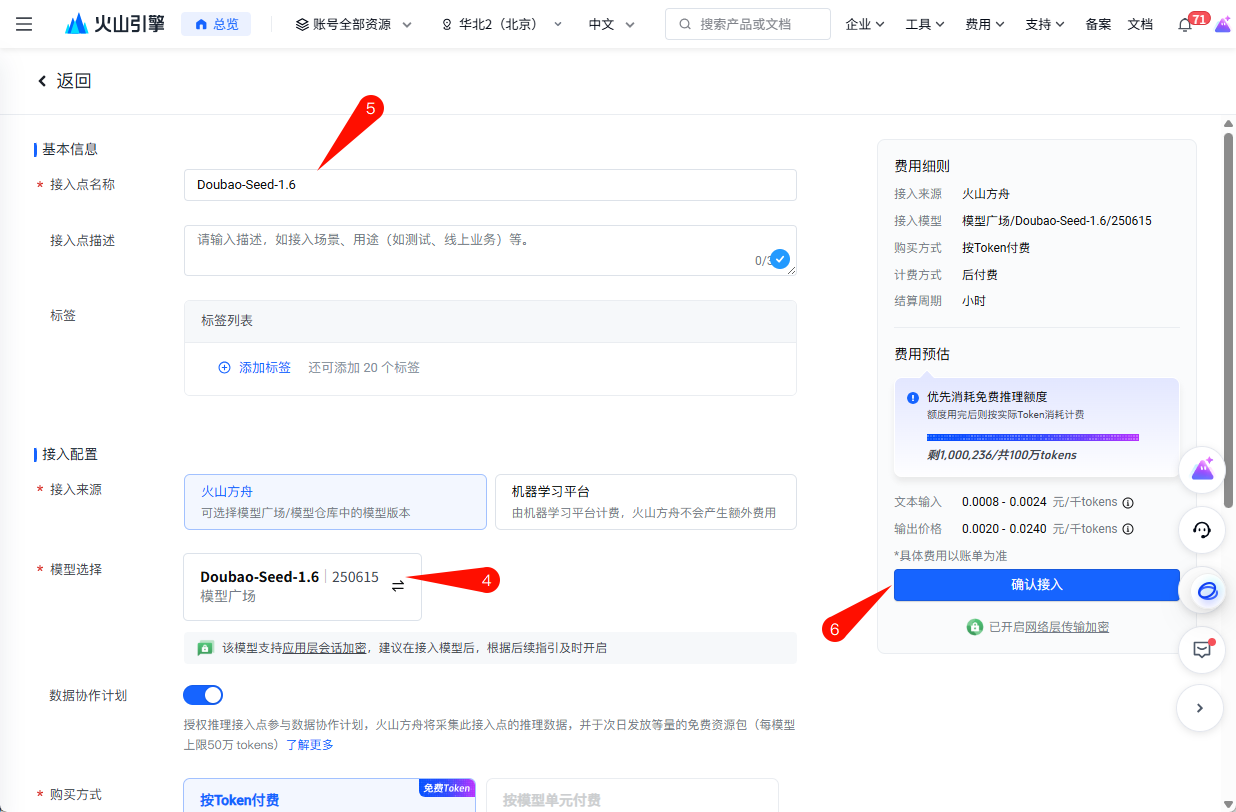
Task: Click the info icon beside 输出价格
Action: coord(1128,529)
